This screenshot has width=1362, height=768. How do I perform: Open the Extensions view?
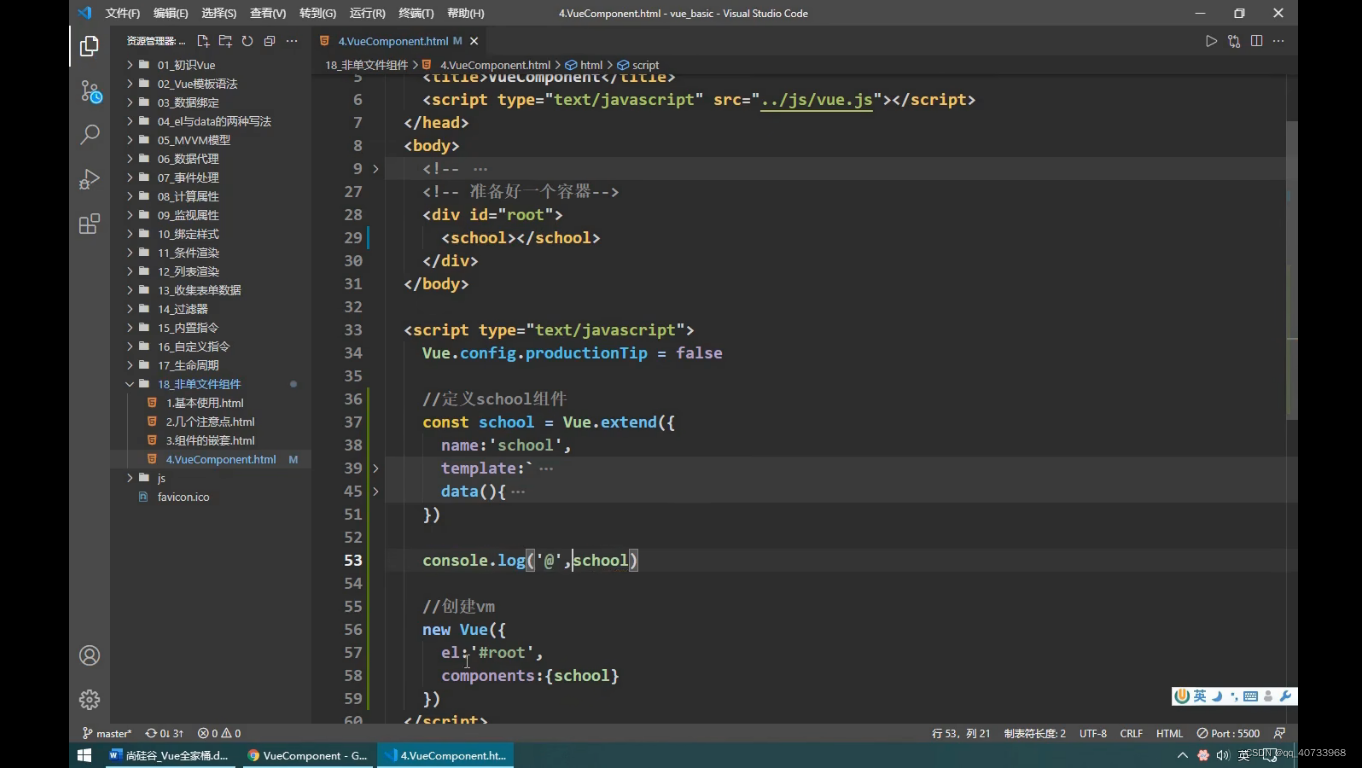[x=89, y=223]
